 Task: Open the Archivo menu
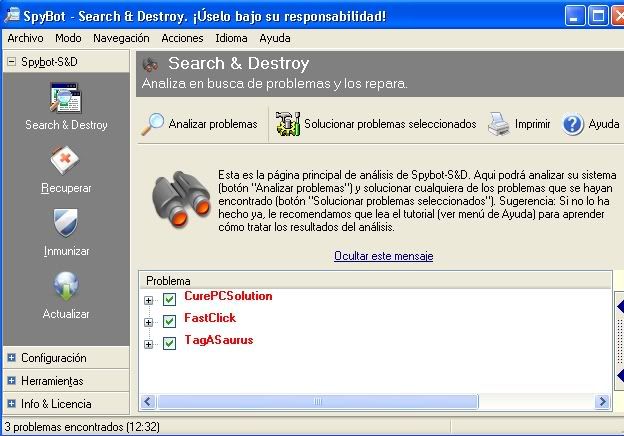coord(25,38)
